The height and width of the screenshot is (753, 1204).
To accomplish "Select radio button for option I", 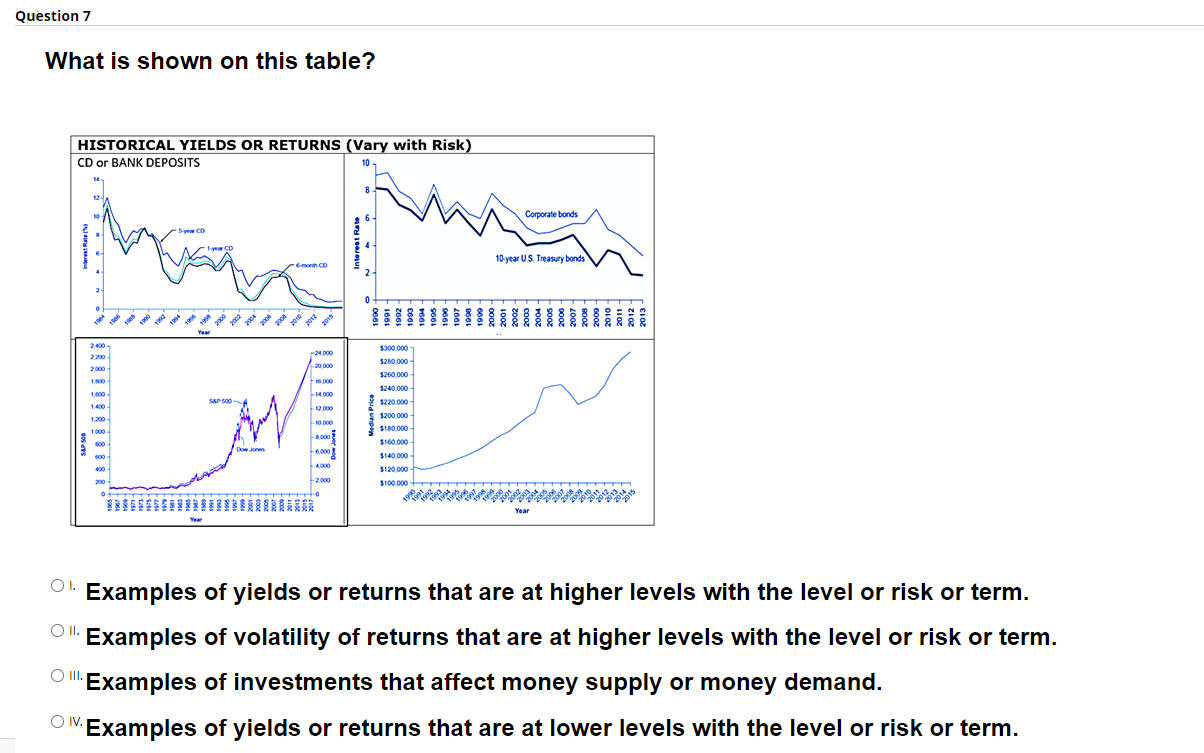I will pyautogui.click(x=58, y=585).
